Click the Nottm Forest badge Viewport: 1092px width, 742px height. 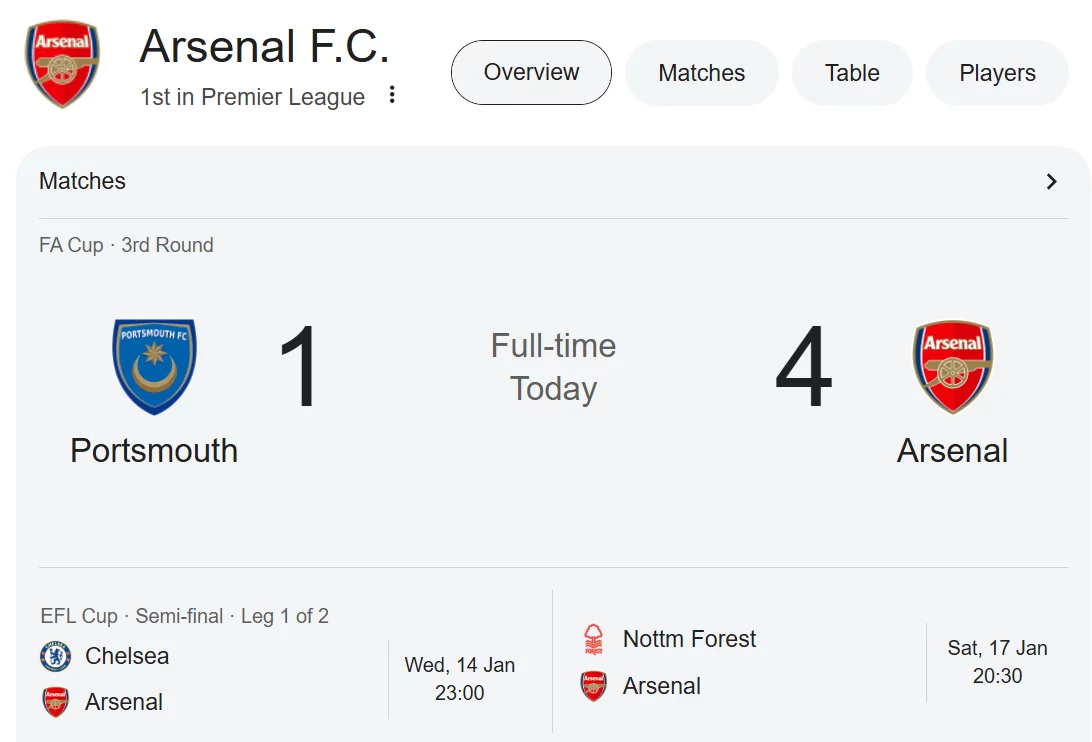click(x=594, y=639)
